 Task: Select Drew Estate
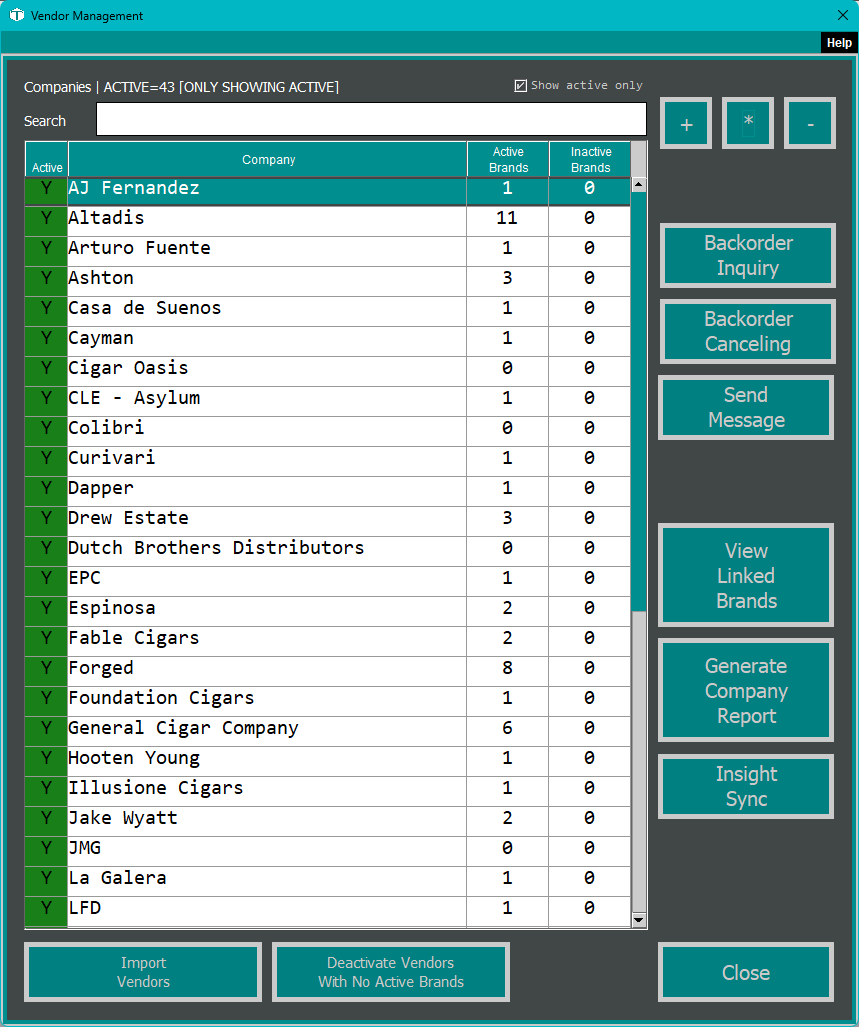[327, 521]
